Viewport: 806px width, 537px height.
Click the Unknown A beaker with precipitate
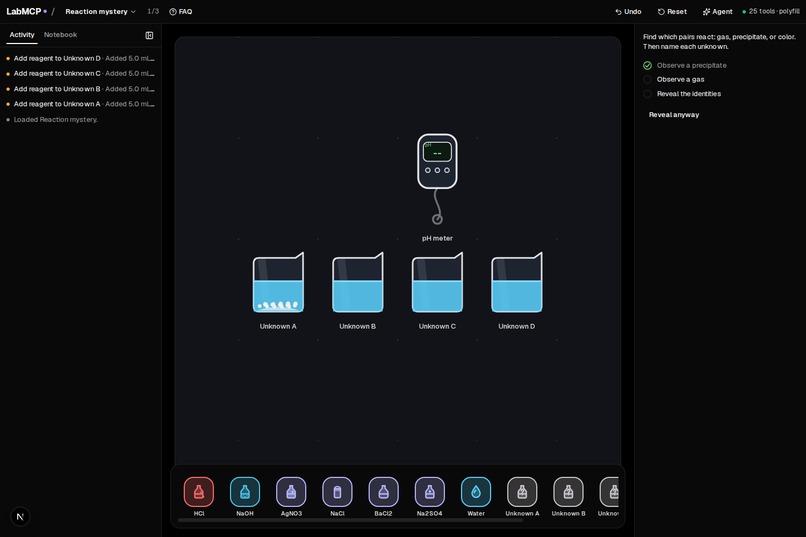(x=278, y=283)
